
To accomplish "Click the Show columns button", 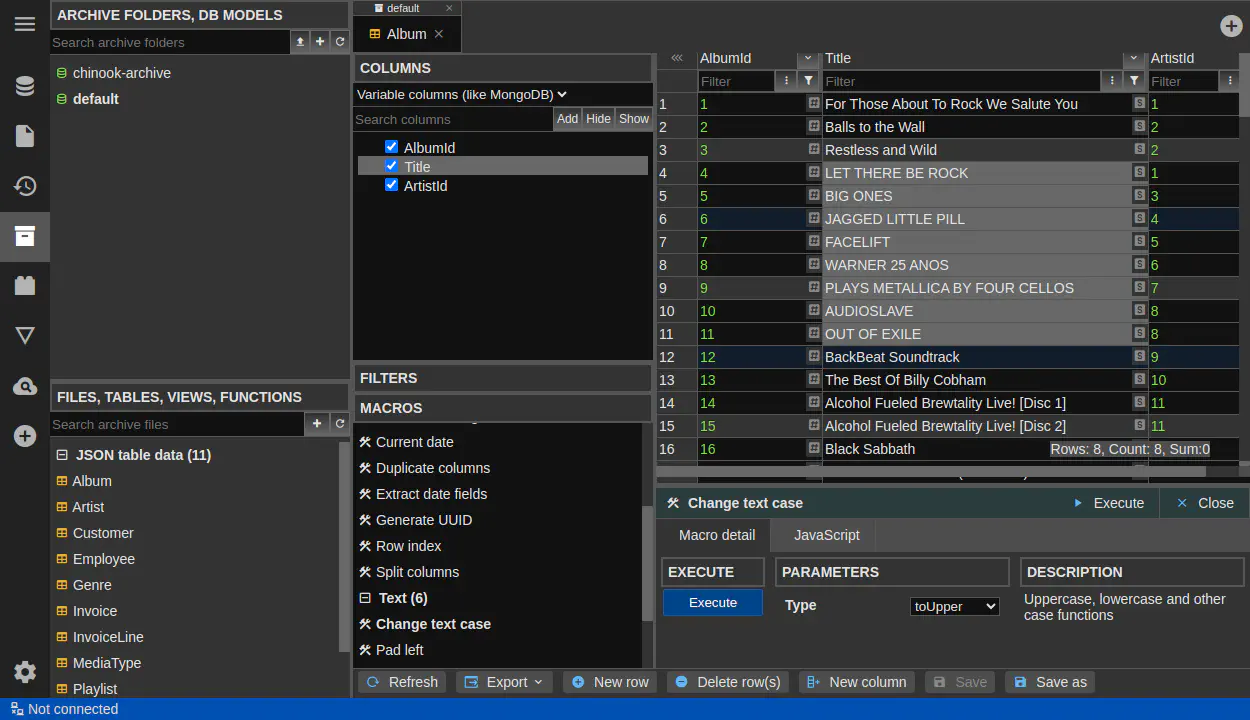I will pos(634,119).
